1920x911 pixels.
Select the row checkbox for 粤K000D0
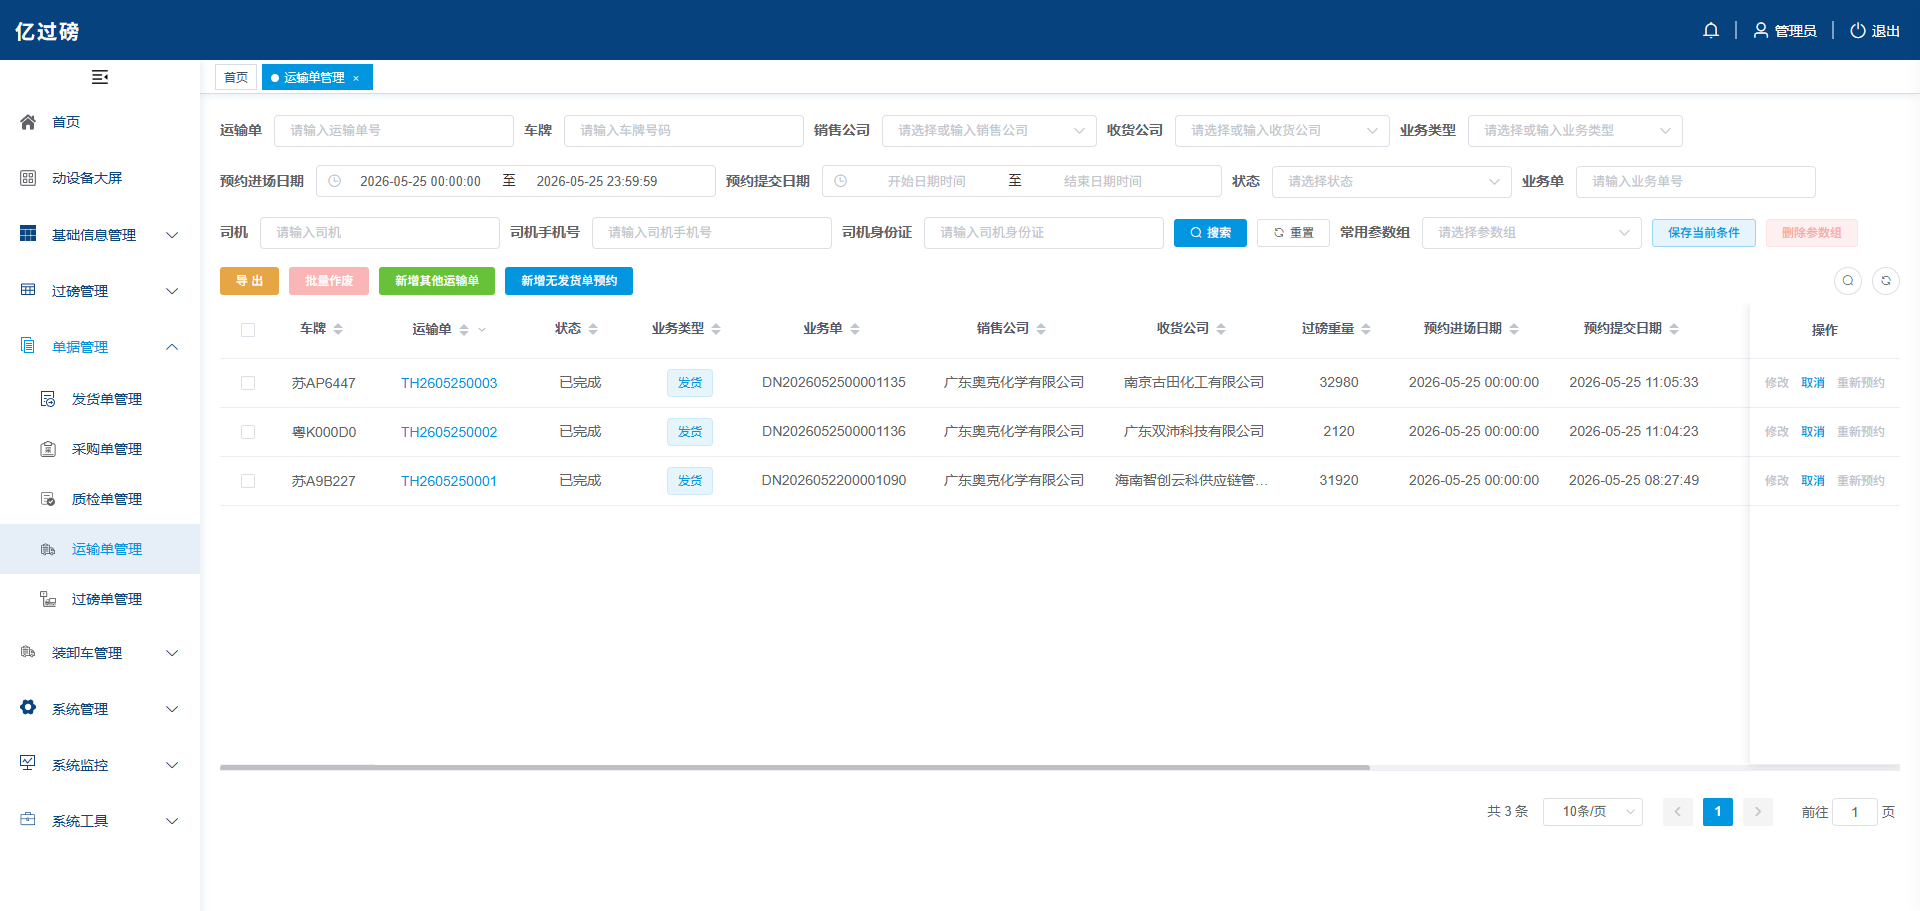(x=248, y=432)
